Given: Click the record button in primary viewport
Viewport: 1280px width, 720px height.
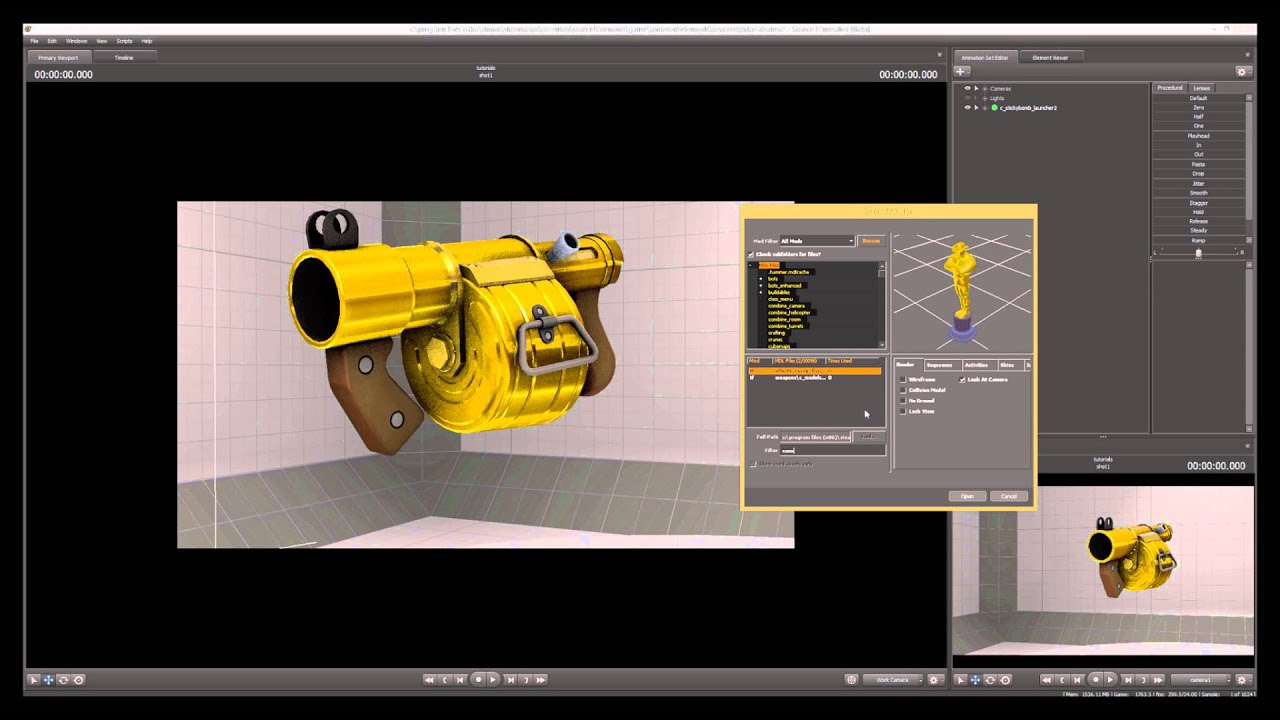Looking at the screenshot, I should coord(478,679).
